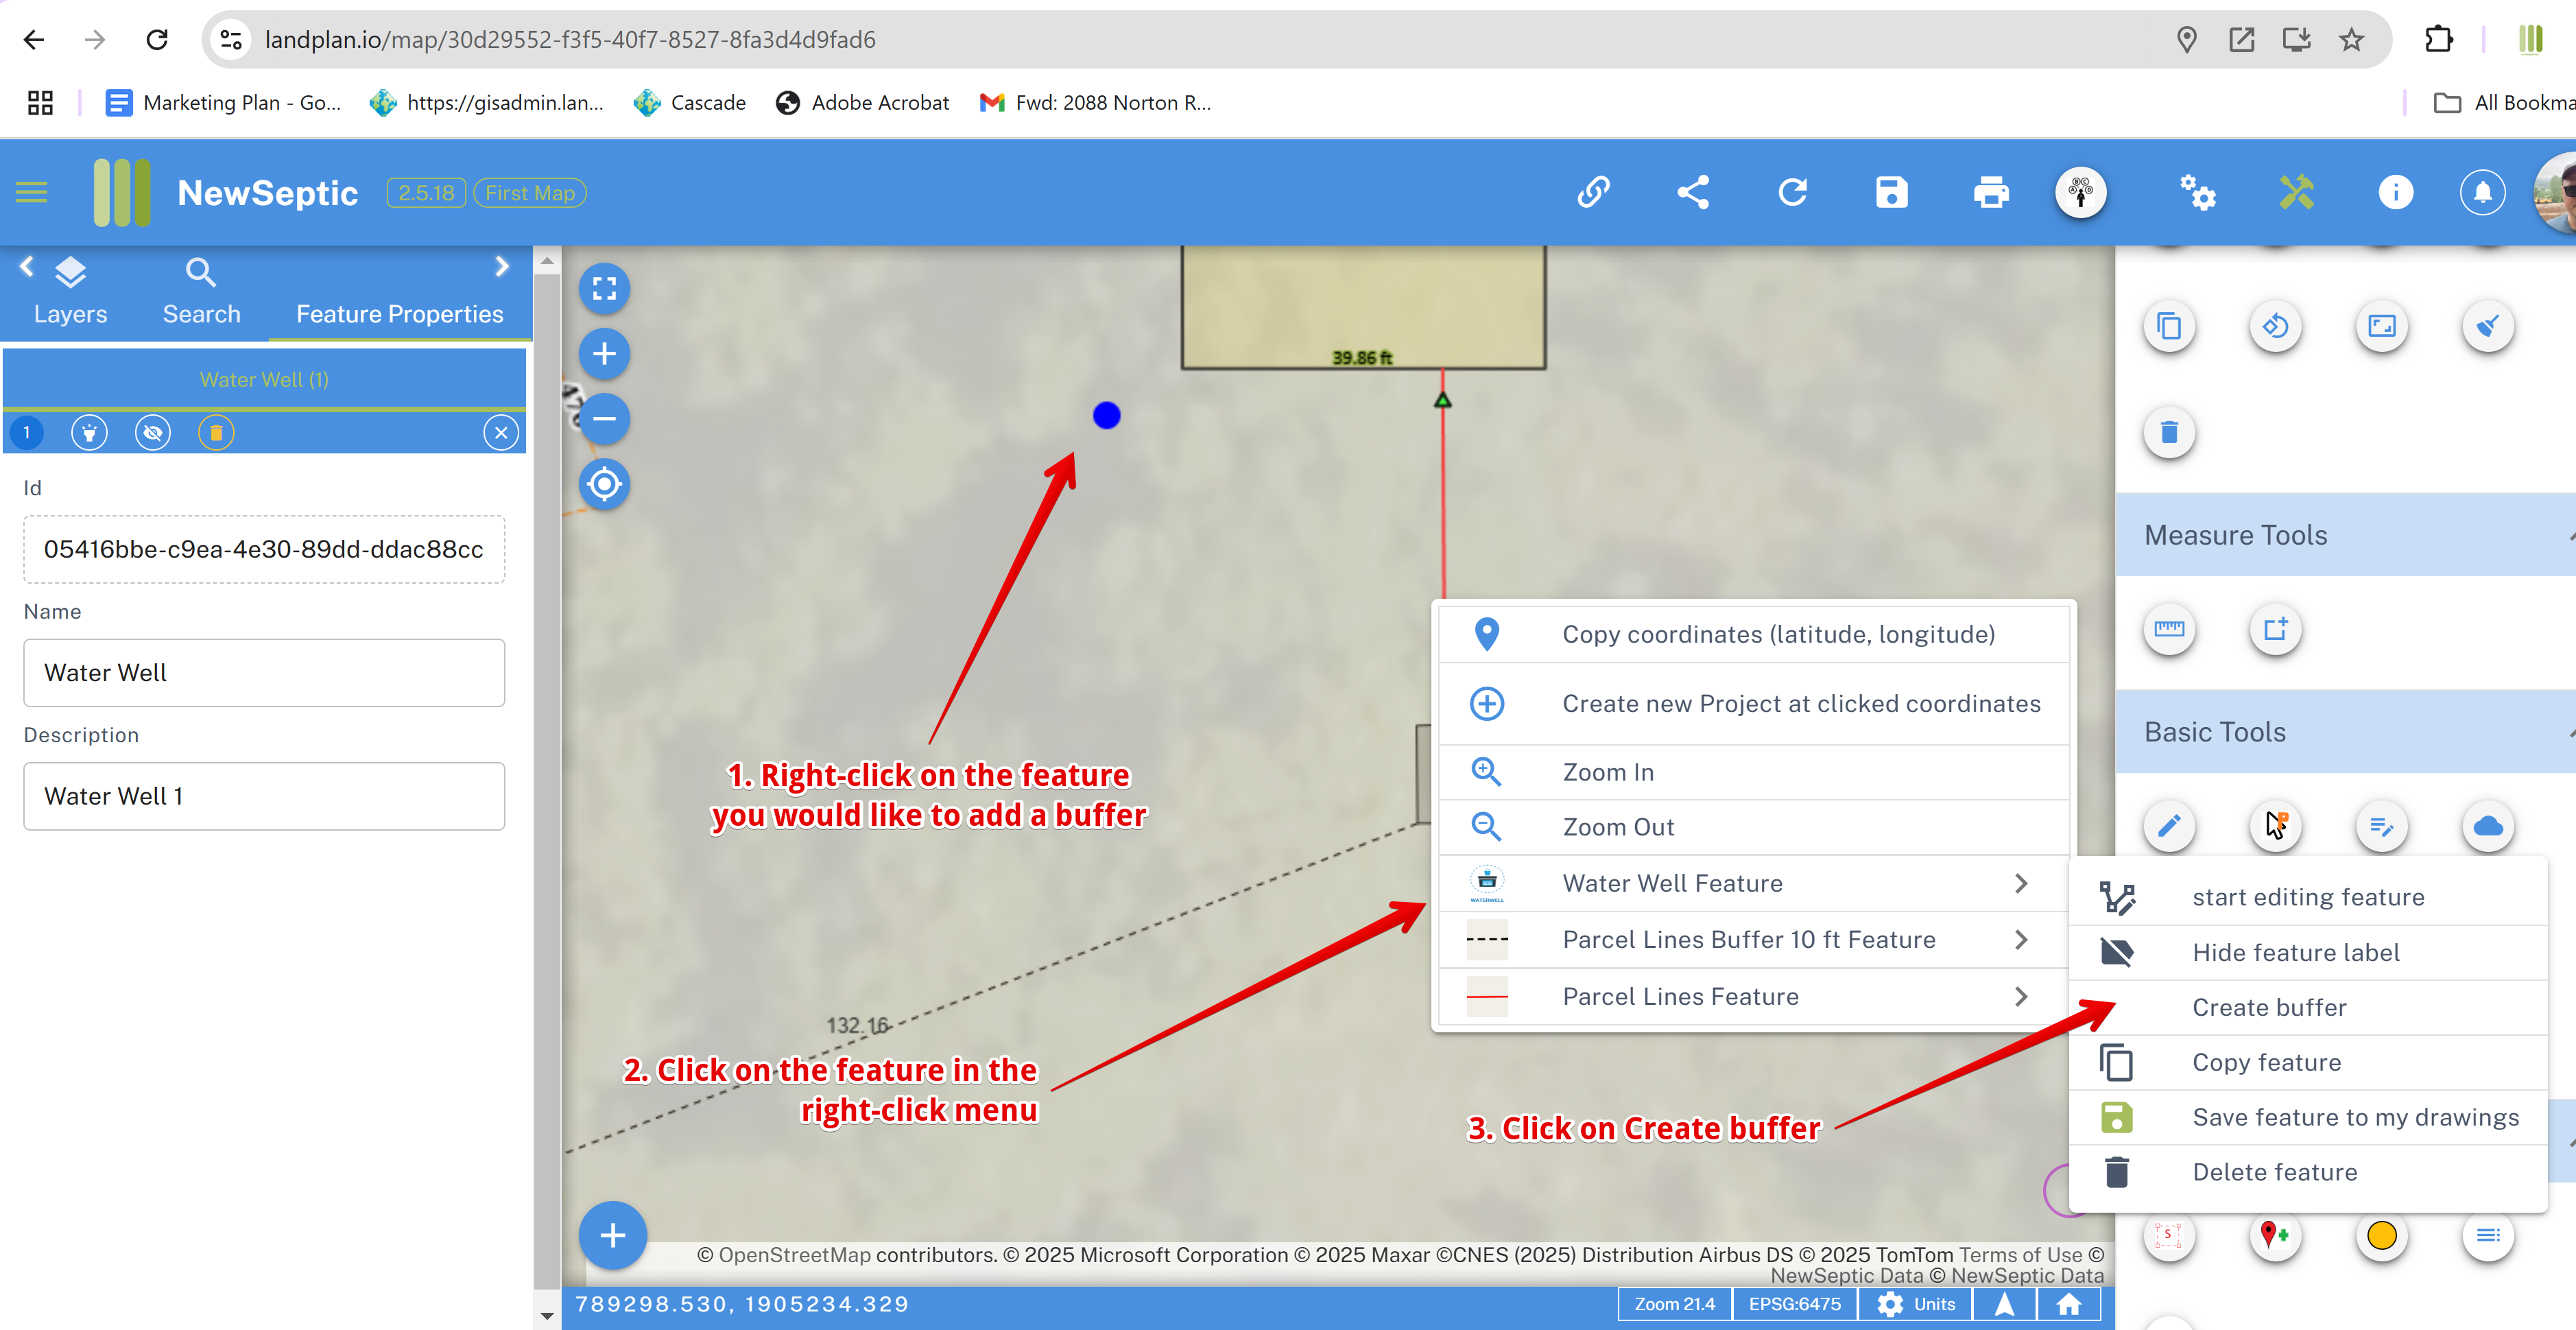Image resolution: width=2576 pixels, height=1330 pixels.
Task: Click the EPSG:6475 projection button
Action: tap(1794, 1304)
